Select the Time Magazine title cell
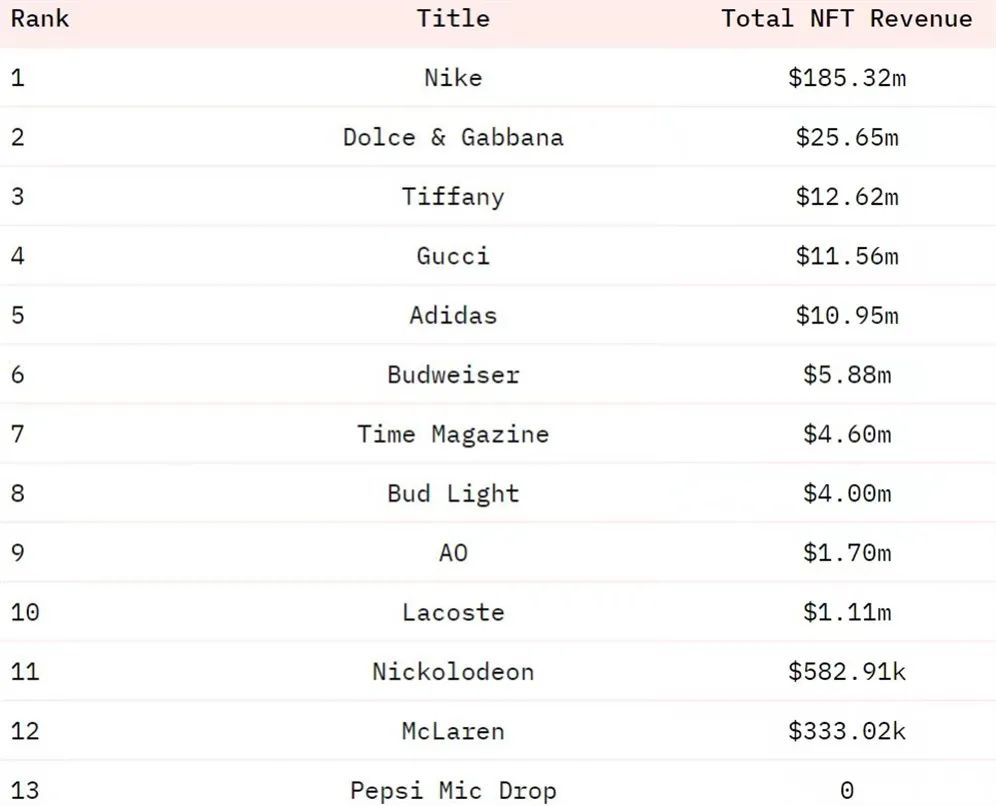The height and width of the screenshot is (806, 996). (453, 434)
